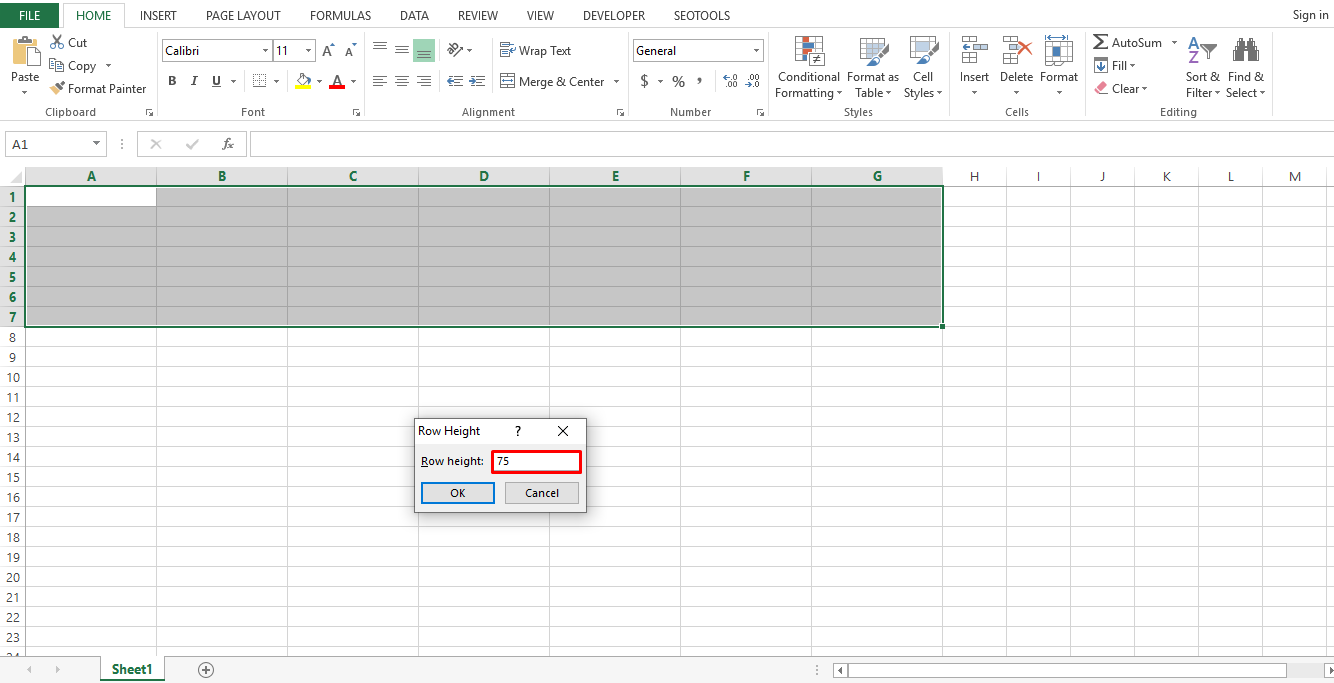
Task: Click the Row height input field
Action: click(x=536, y=461)
